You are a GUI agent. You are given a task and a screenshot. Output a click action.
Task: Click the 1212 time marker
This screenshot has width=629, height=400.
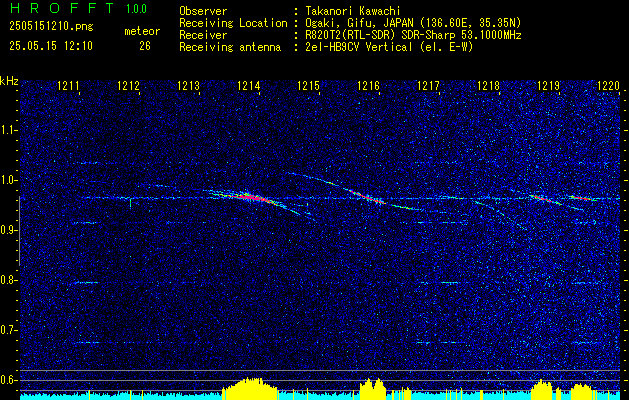coord(128,85)
